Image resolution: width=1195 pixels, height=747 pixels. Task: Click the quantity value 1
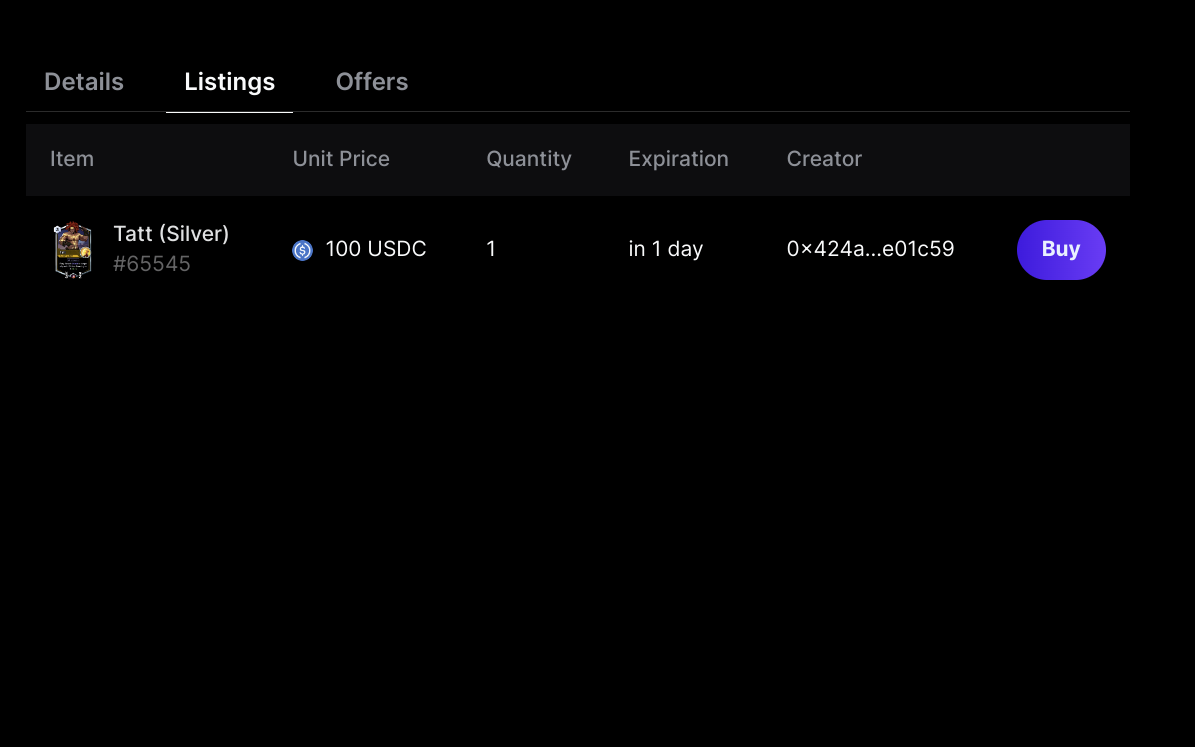491,249
